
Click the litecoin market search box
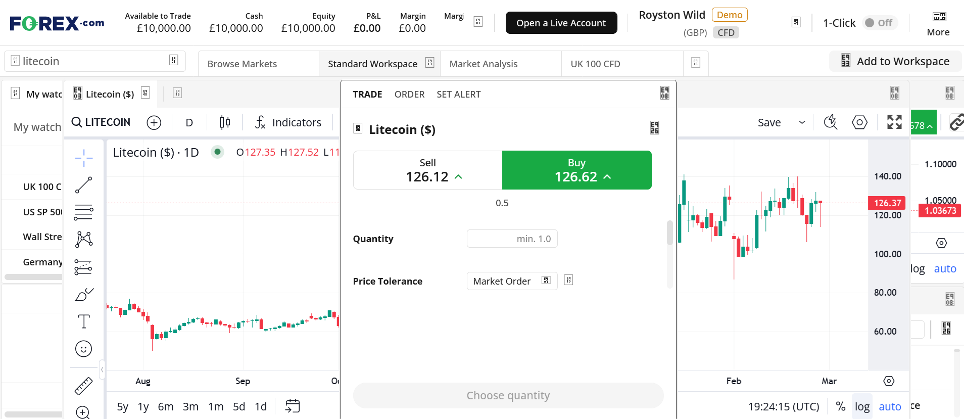pyautogui.click(x=95, y=61)
